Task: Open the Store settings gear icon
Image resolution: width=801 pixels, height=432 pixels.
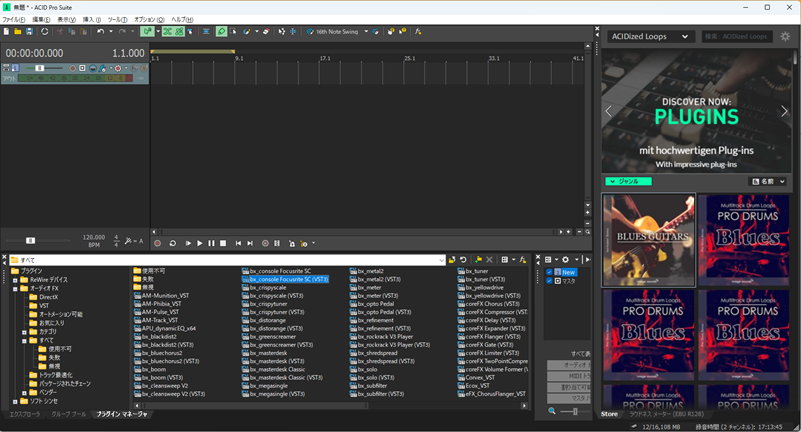Action: click(785, 37)
